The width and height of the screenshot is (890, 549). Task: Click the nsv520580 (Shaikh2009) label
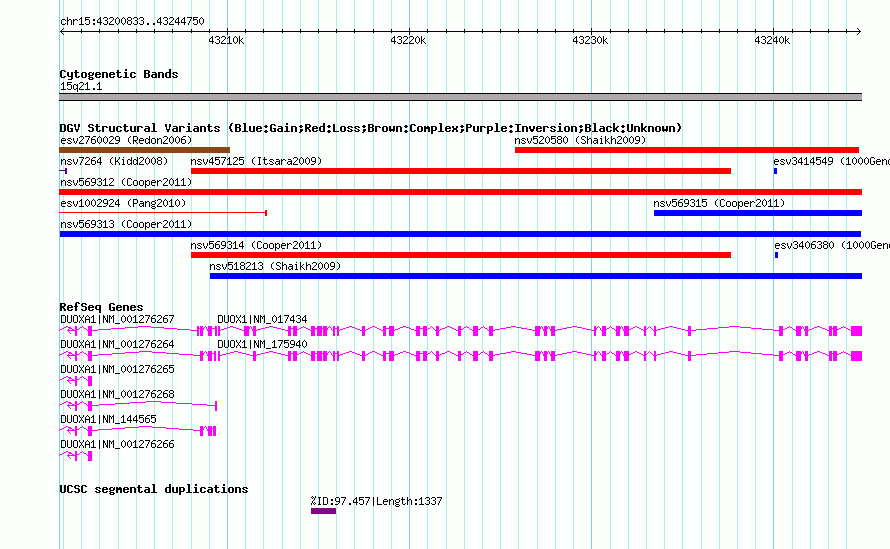[580, 140]
